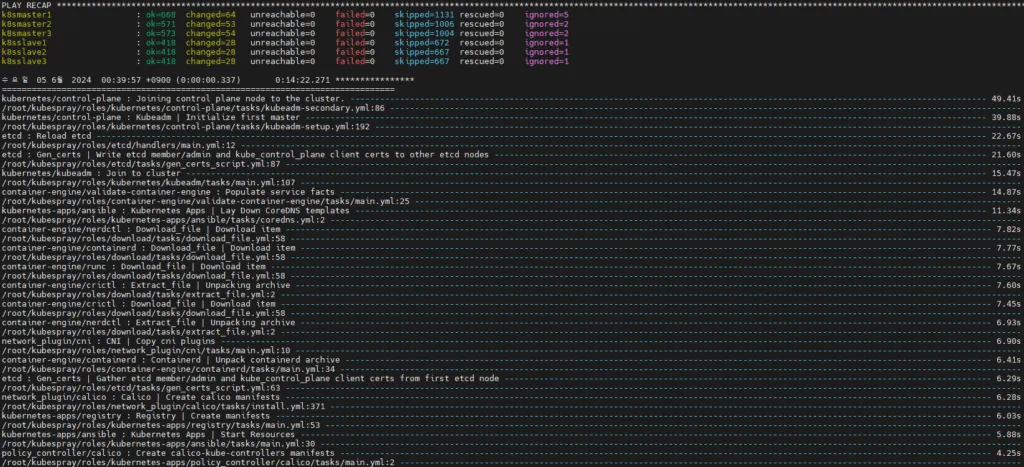Click the 14.87s duration

(1007, 192)
